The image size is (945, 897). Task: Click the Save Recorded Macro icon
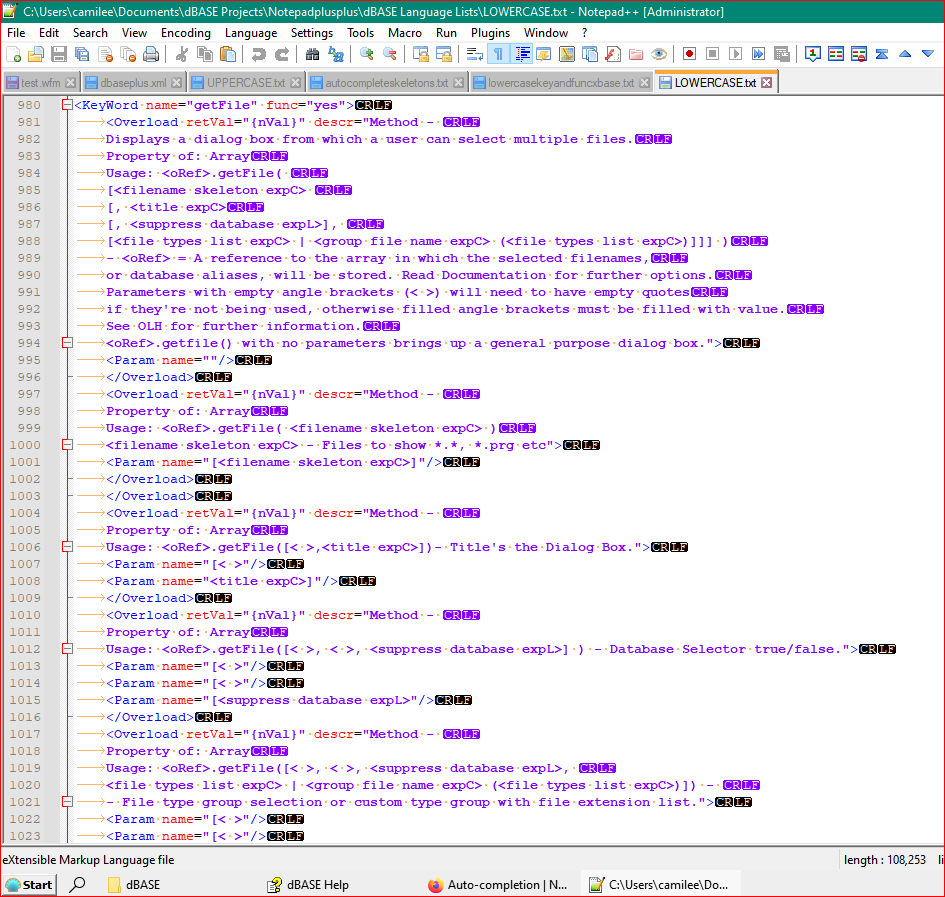(x=782, y=55)
